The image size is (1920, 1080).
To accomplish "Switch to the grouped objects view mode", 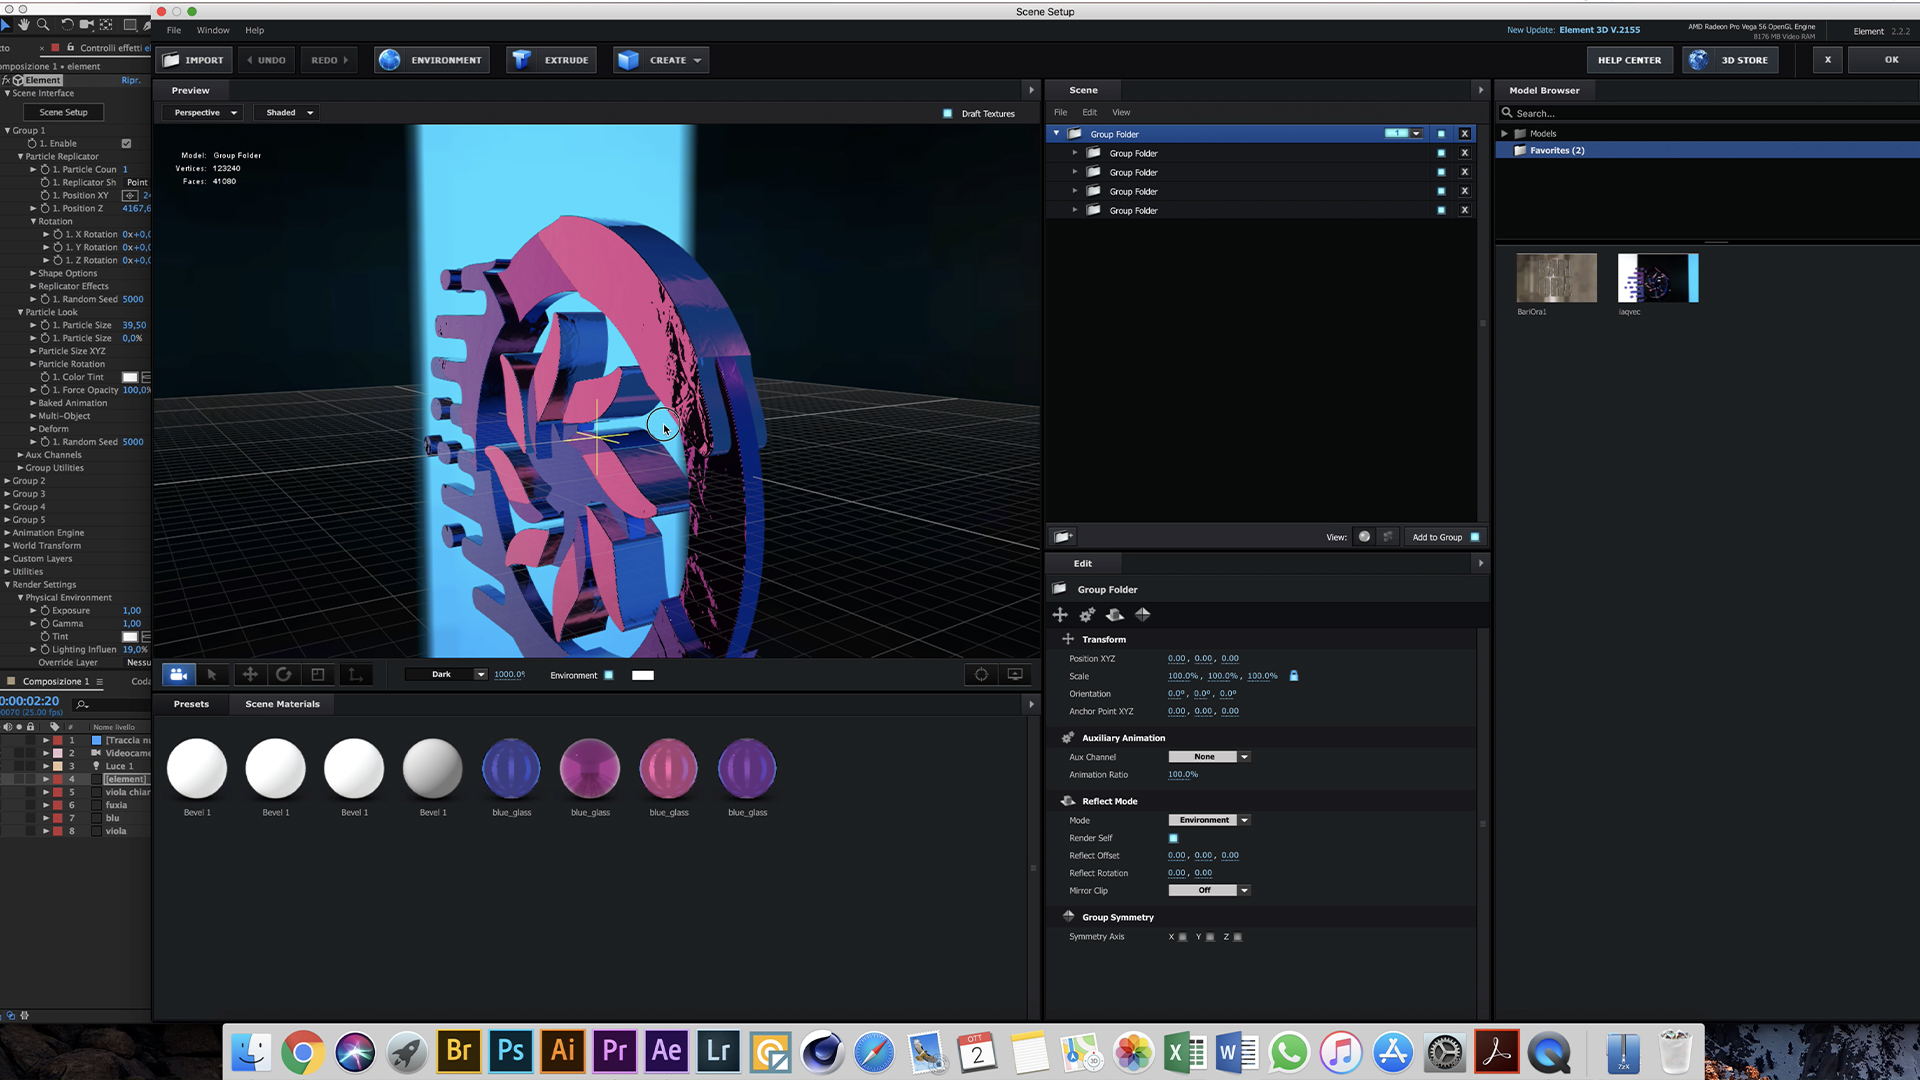I will coord(1387,537).
